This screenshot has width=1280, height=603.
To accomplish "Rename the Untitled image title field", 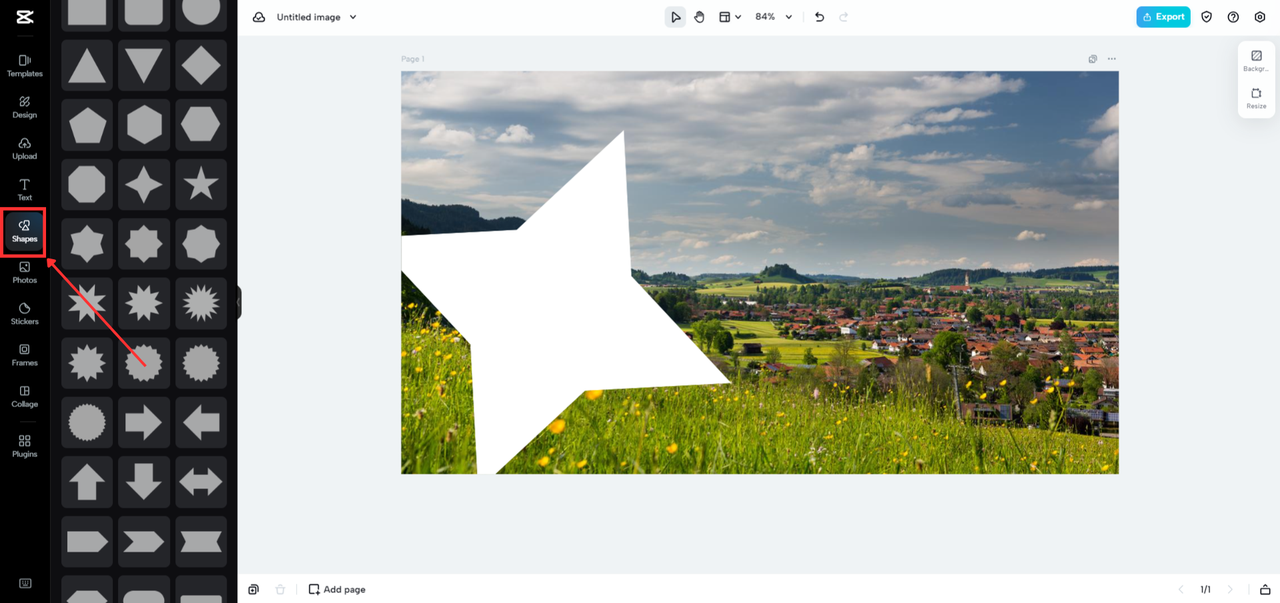I will [x=308, y=17].
